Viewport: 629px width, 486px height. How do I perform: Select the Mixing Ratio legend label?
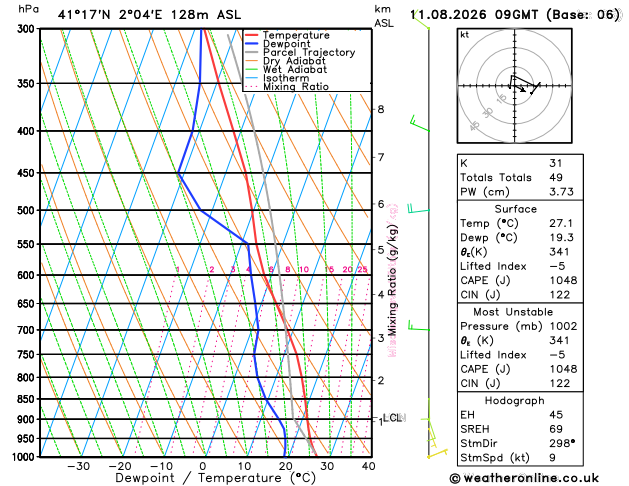tap(296, 87)
